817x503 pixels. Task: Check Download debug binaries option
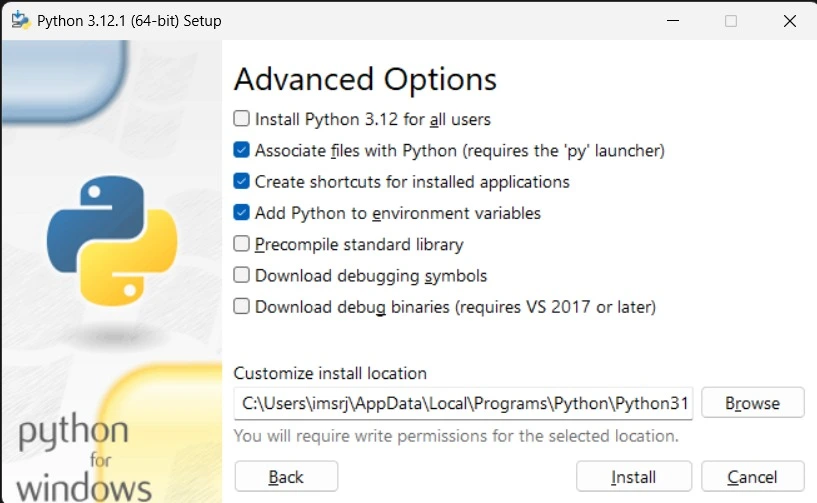[241, 306]
